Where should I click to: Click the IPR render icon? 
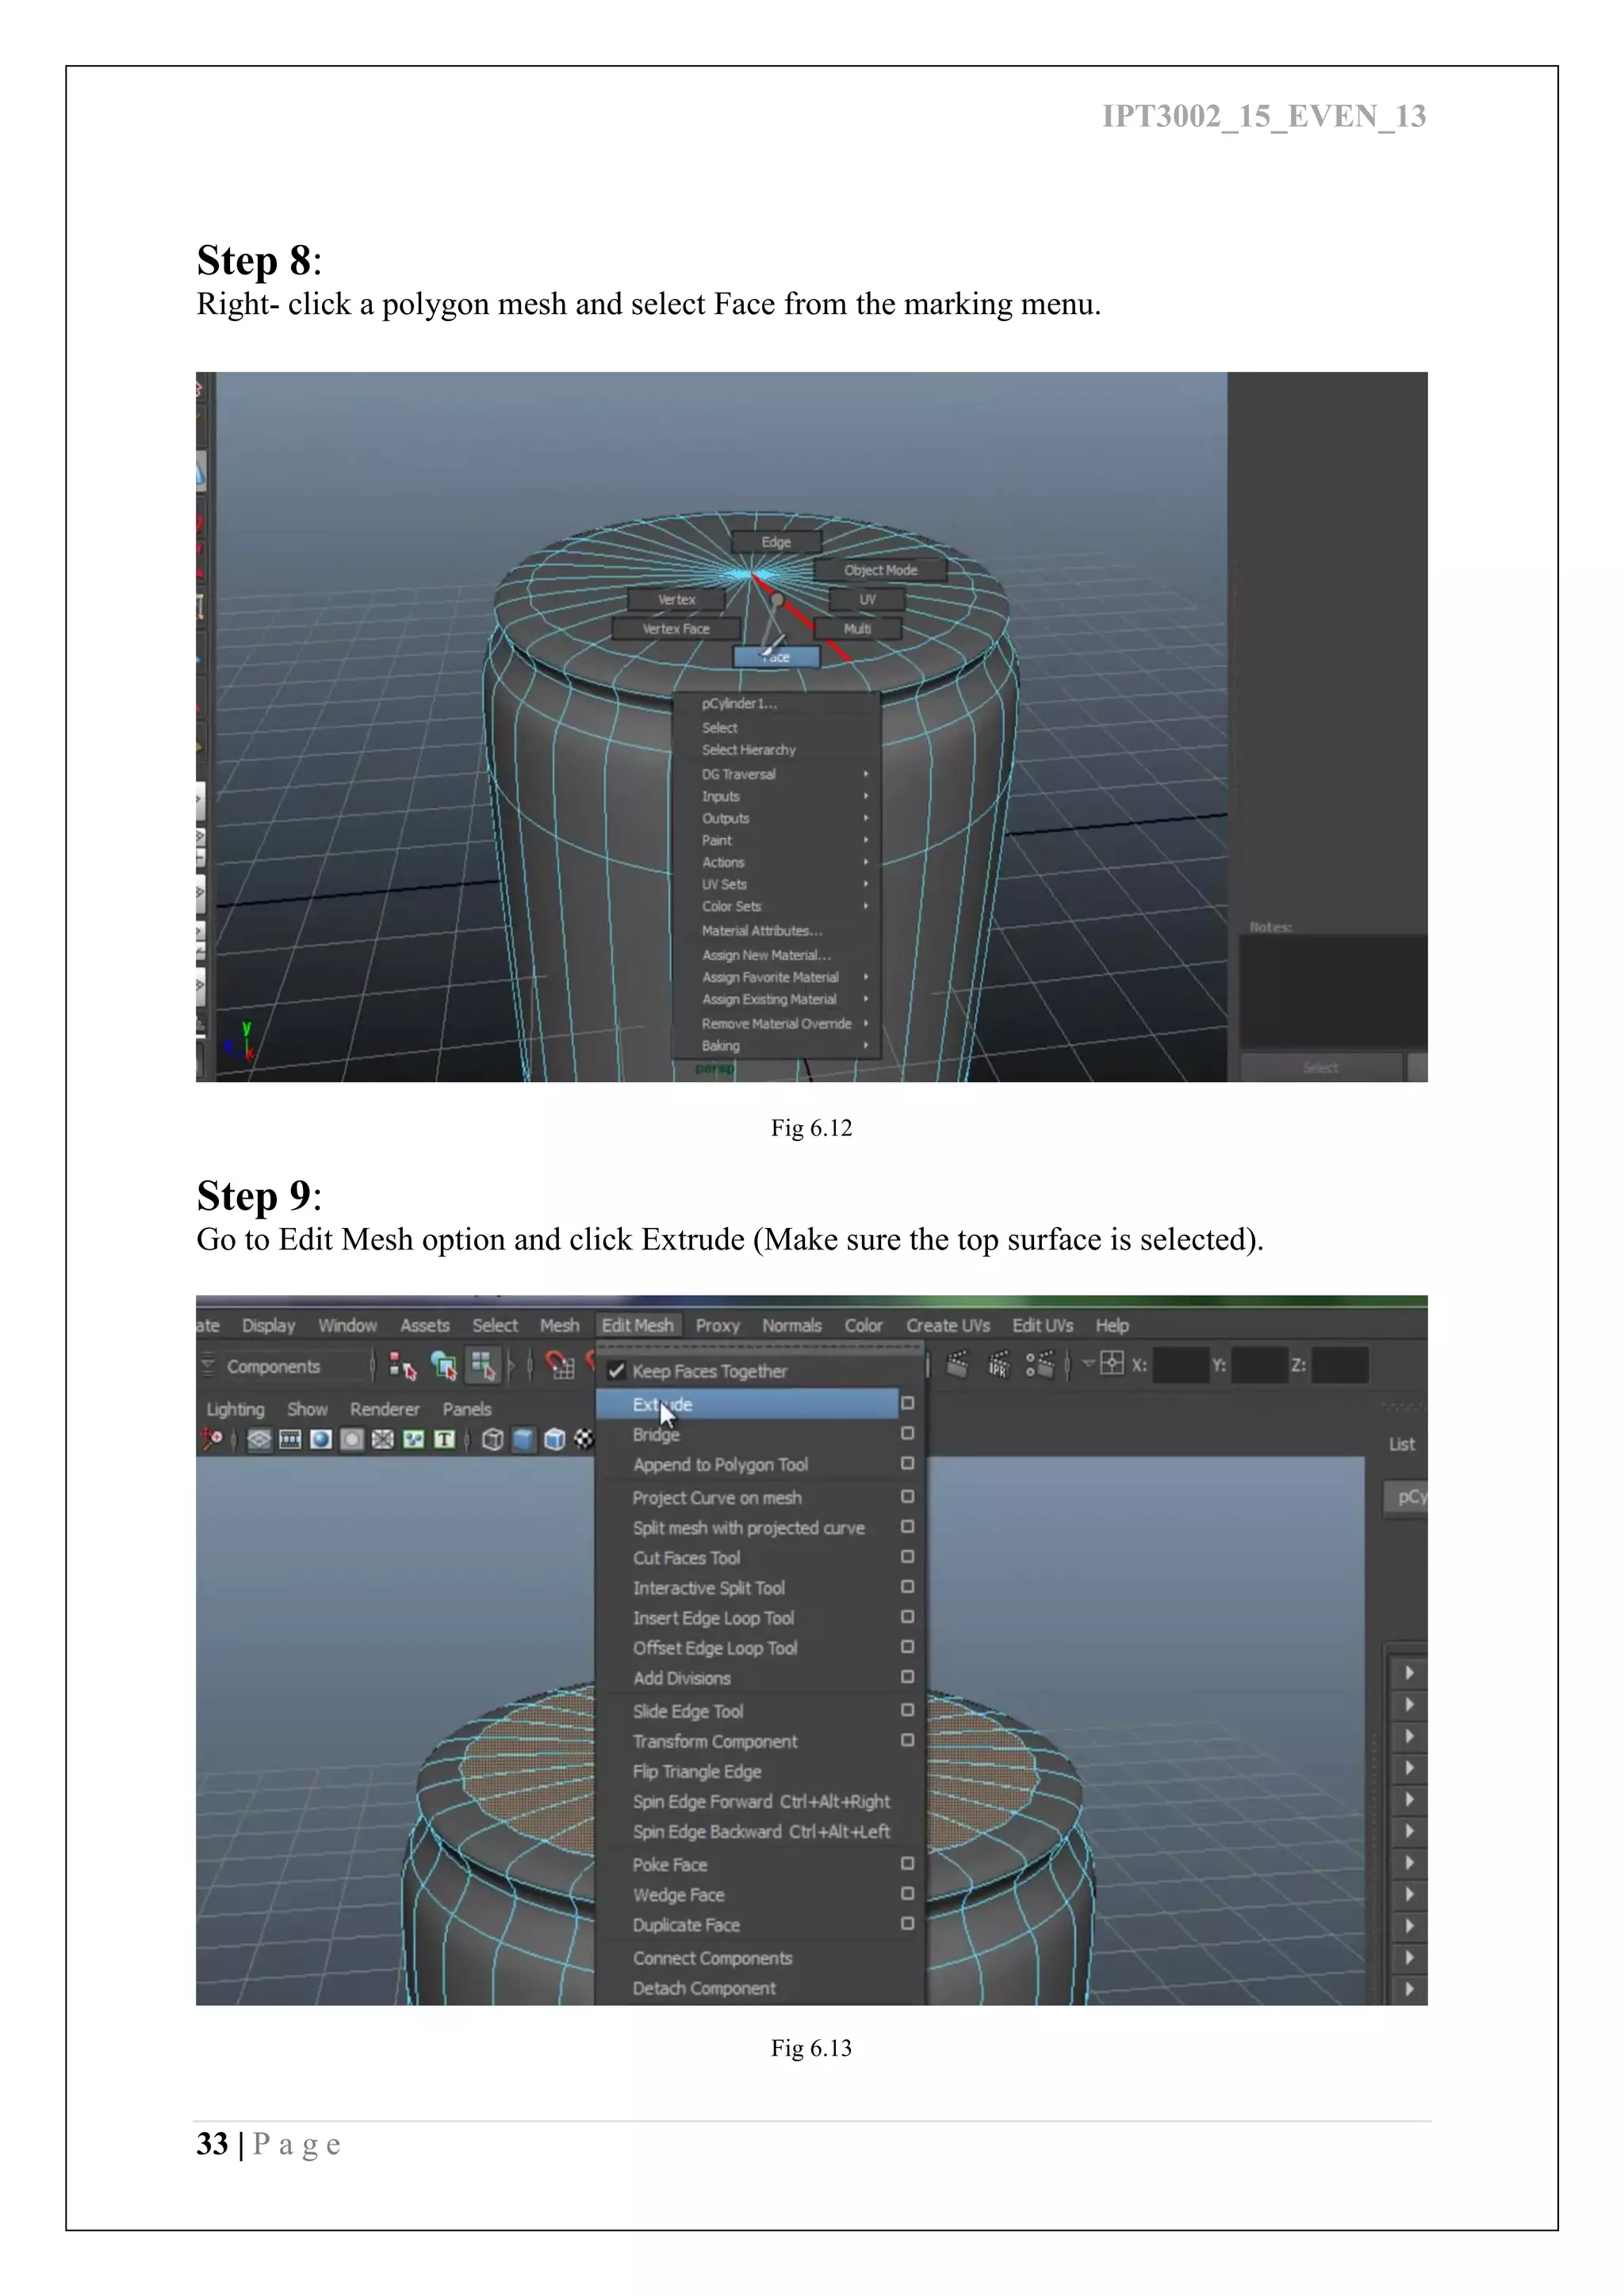[x=998, y=1364]
